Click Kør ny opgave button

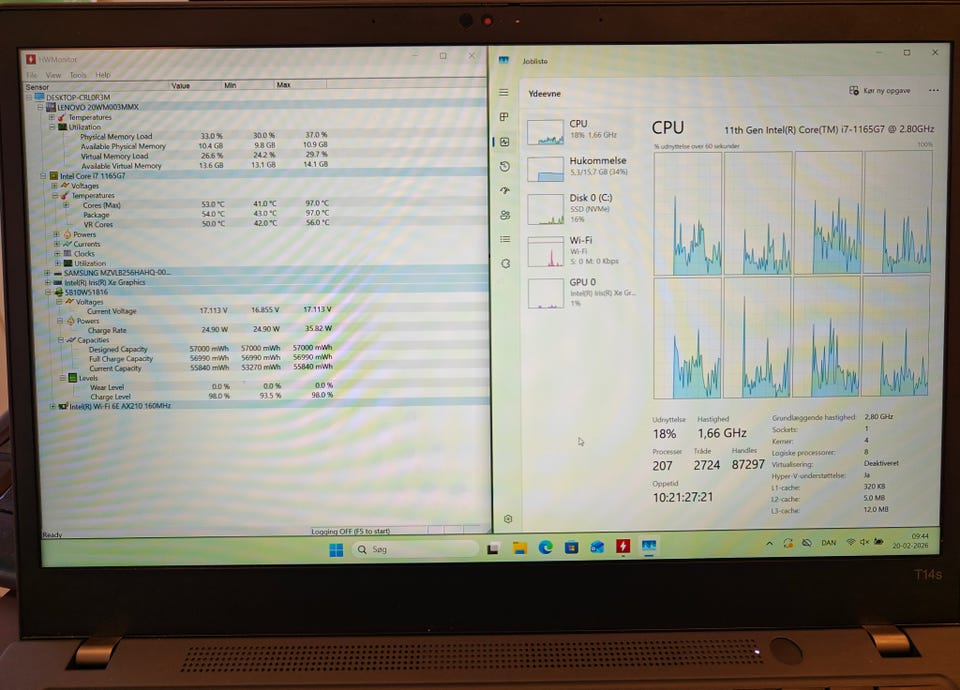tap(880, 91)
